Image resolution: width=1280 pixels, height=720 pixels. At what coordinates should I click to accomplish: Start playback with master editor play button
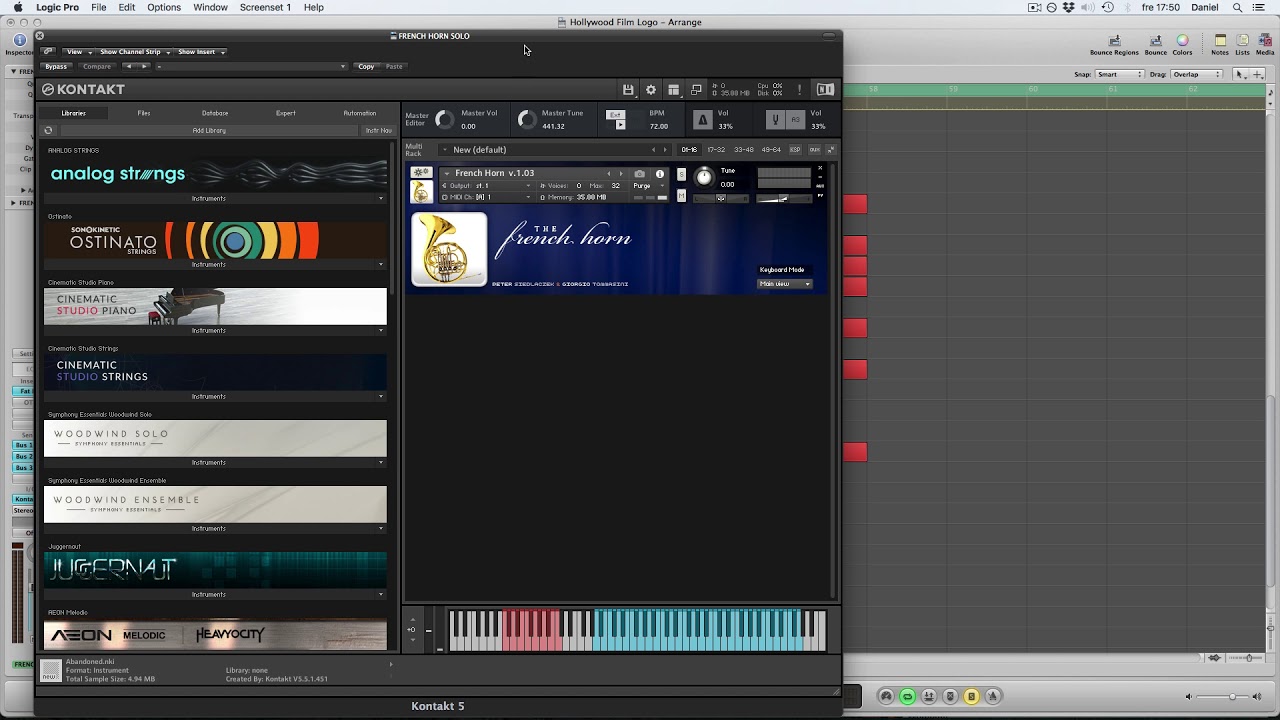click(620, 125)
